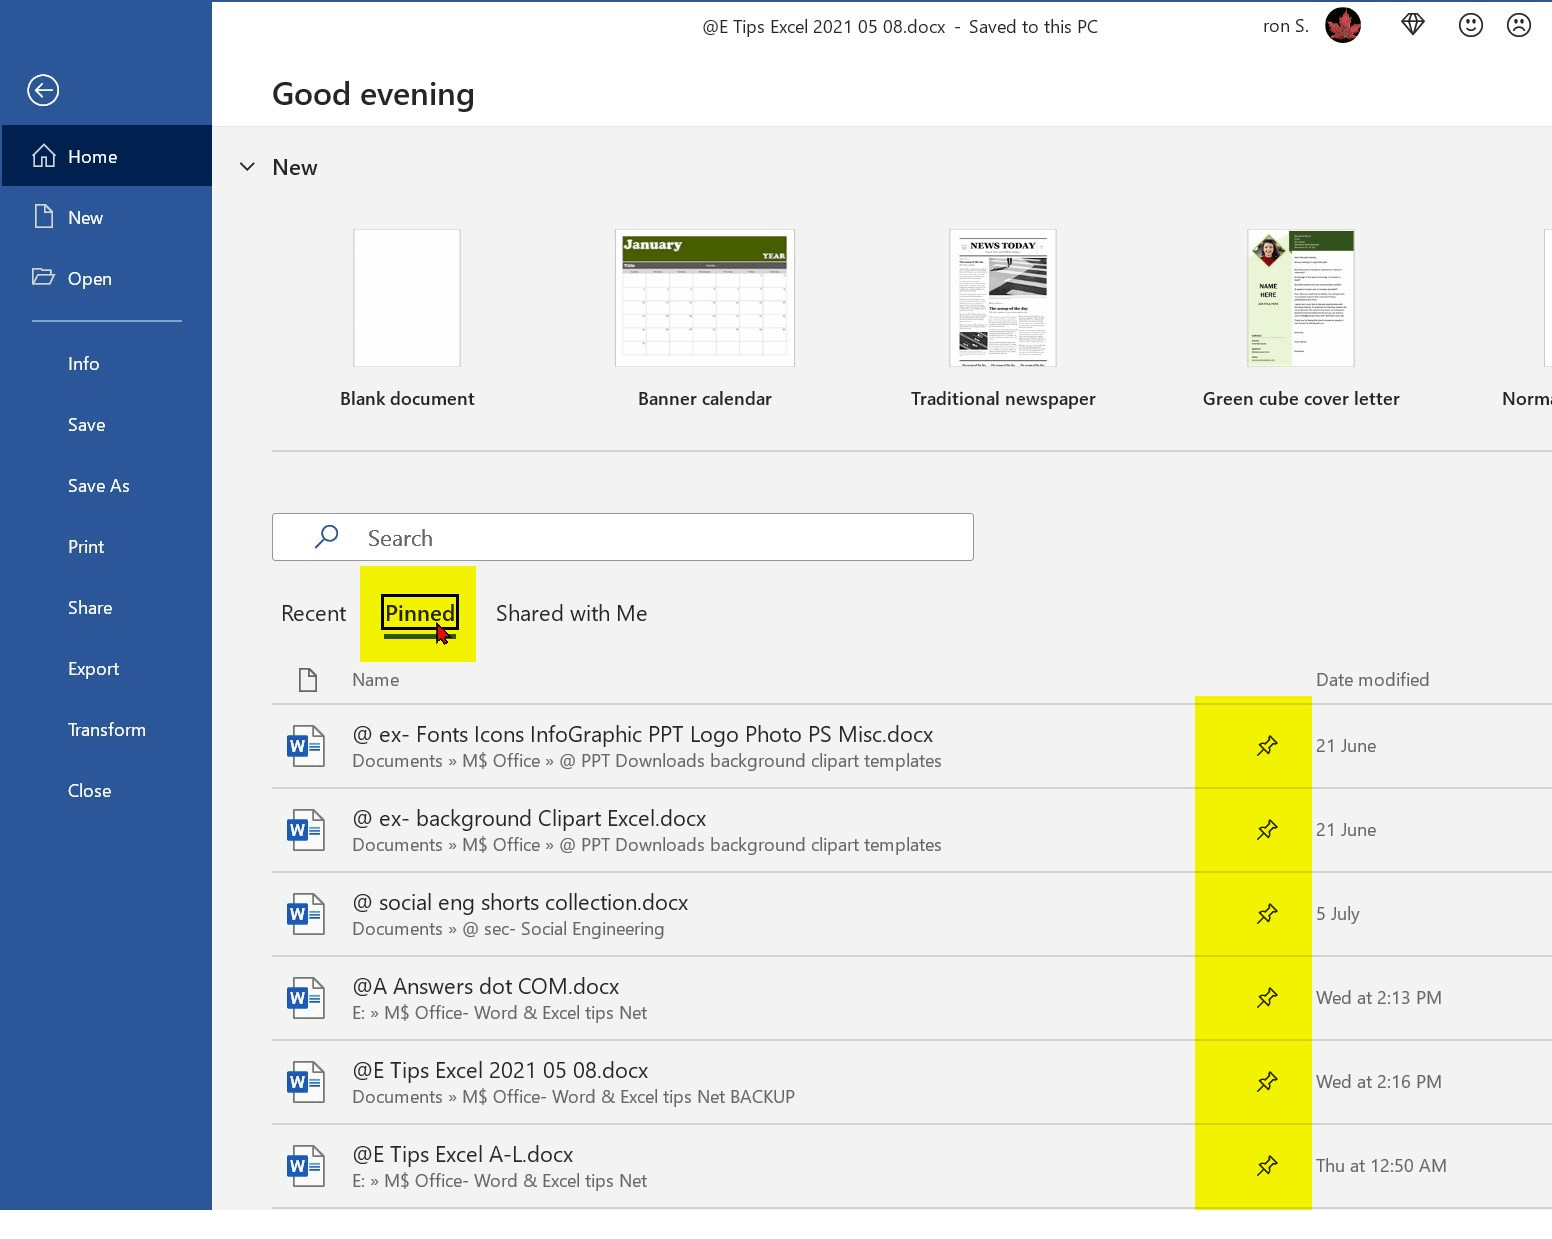Unpin @E Tips Excel A-L document
The height and width of the screenshot is (1239, 1552).
click(1267, 1166)
